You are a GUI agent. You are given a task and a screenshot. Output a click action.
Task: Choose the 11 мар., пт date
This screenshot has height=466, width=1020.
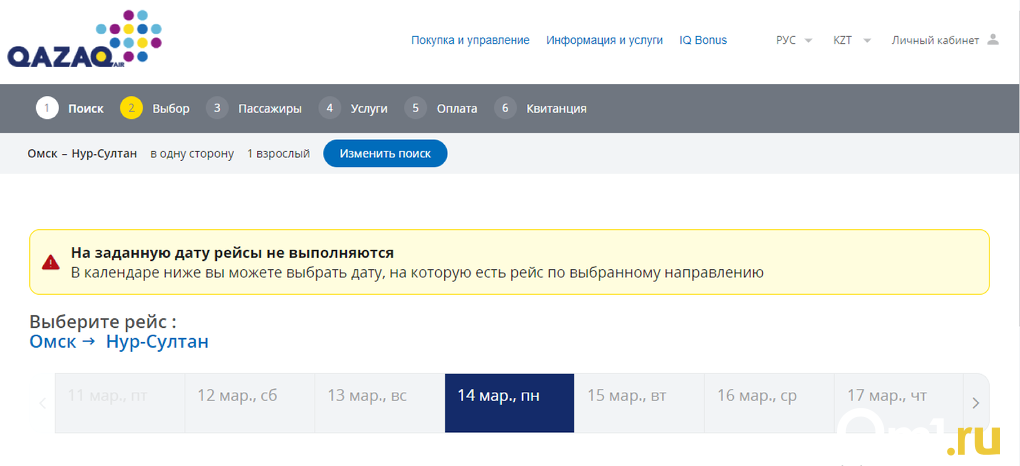(120, 403)
